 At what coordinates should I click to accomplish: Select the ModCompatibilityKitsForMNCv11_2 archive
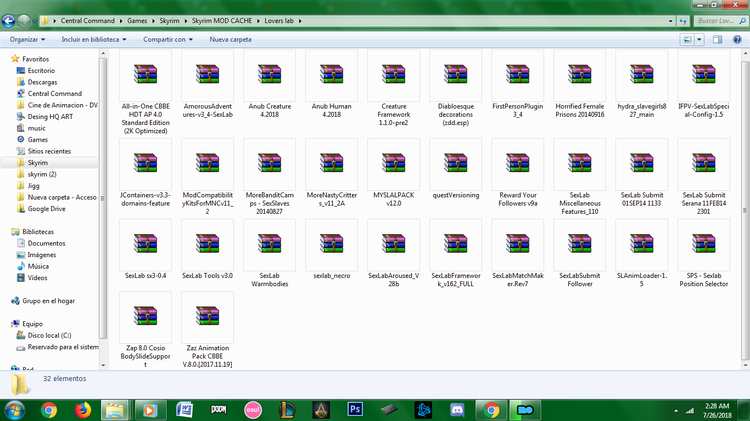pyautogui.click(x=208, y=177)
